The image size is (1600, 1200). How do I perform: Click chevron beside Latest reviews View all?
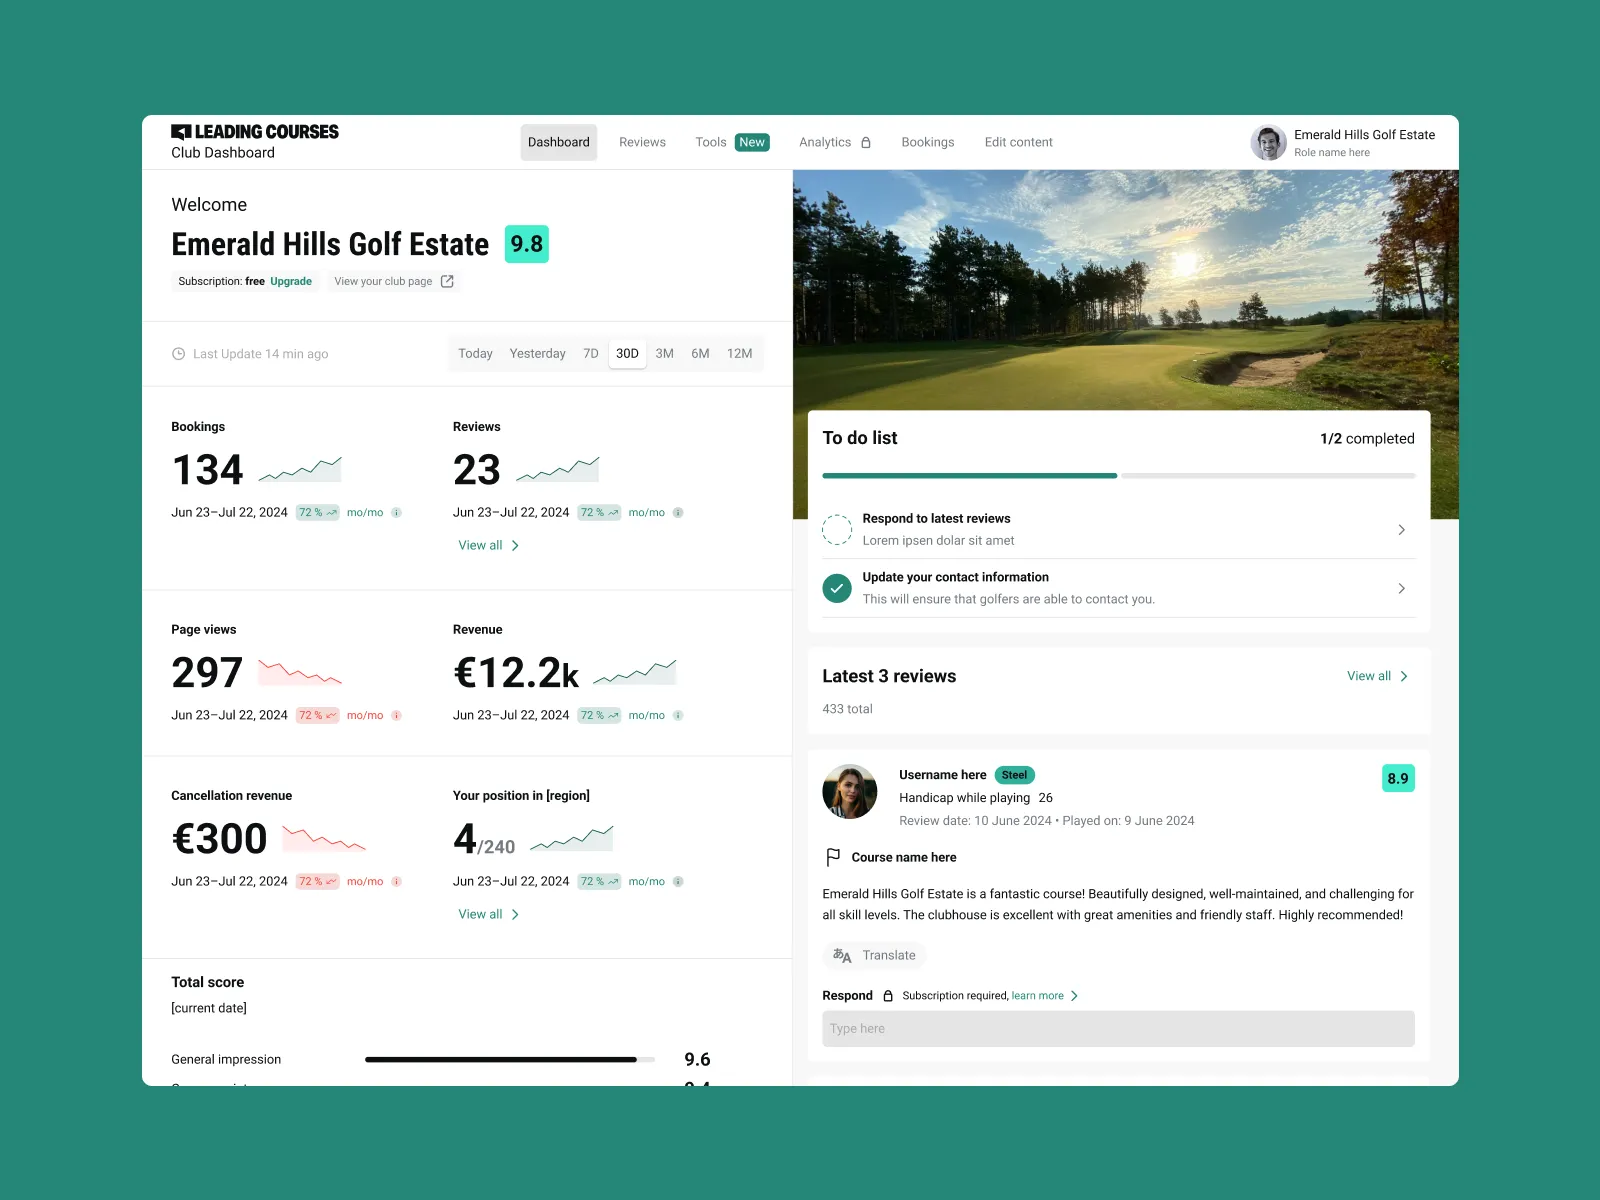[1404, 676]
